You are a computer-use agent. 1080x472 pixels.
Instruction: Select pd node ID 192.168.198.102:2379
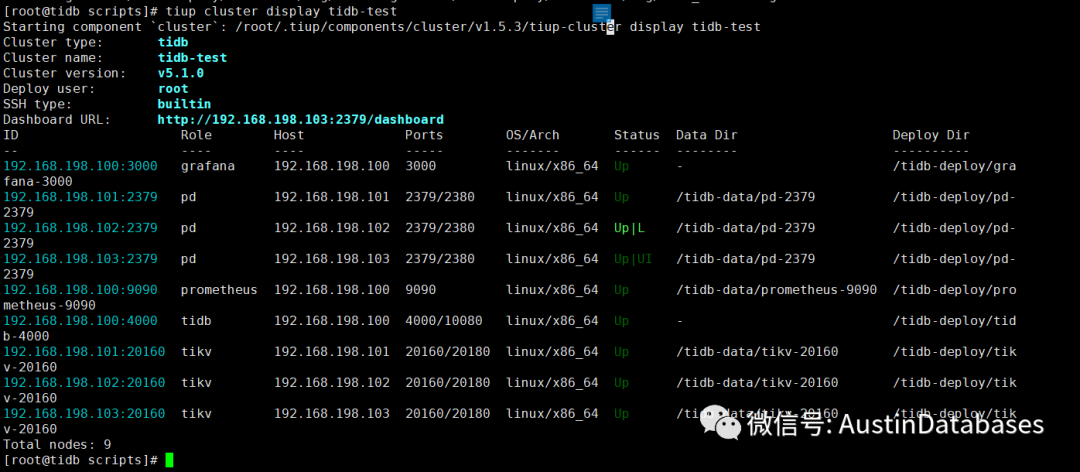point(81,228)
